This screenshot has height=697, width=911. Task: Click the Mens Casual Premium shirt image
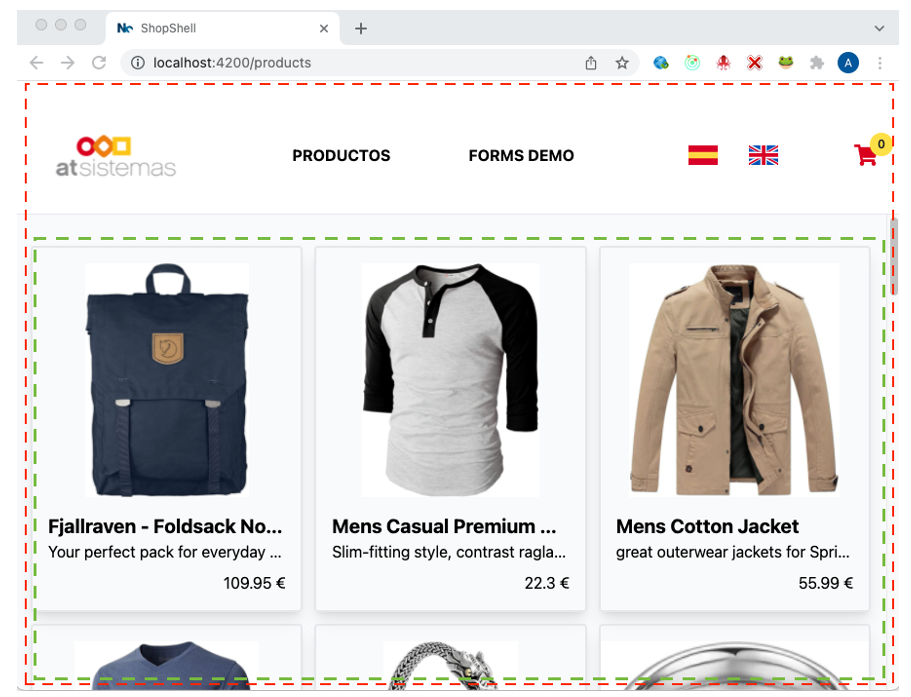click(x=450, y=380)
